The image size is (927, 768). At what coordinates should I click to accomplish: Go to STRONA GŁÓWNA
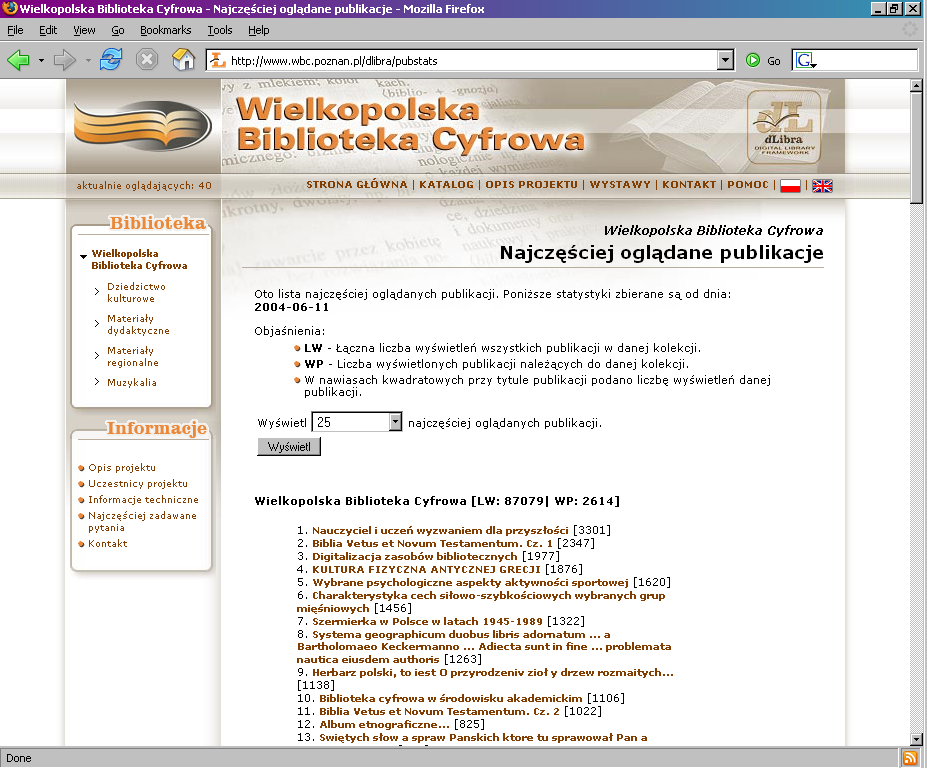tap(356, 184)
